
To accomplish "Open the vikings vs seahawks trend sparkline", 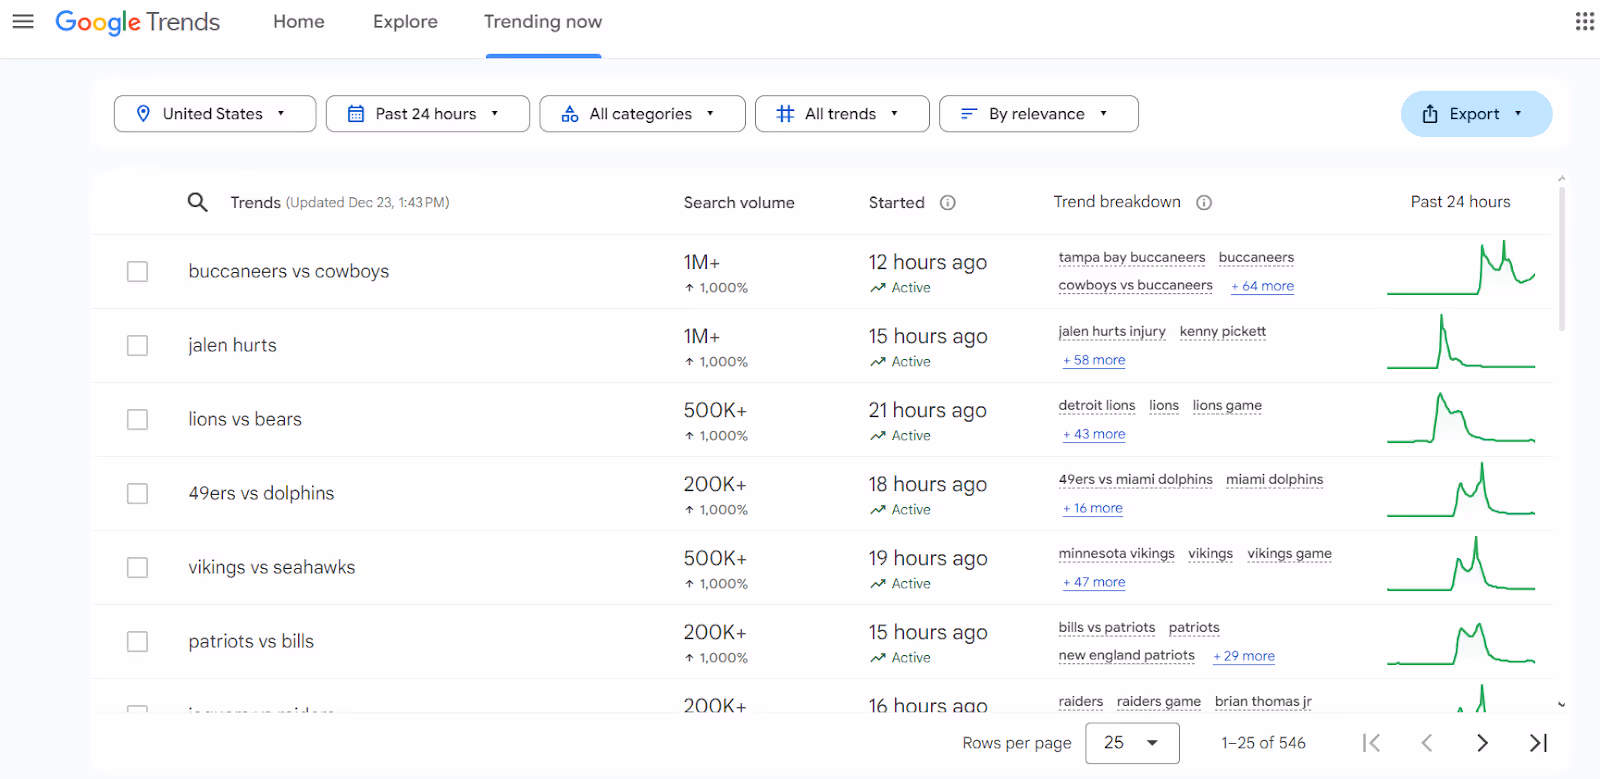I will [x=1461, y=565].
